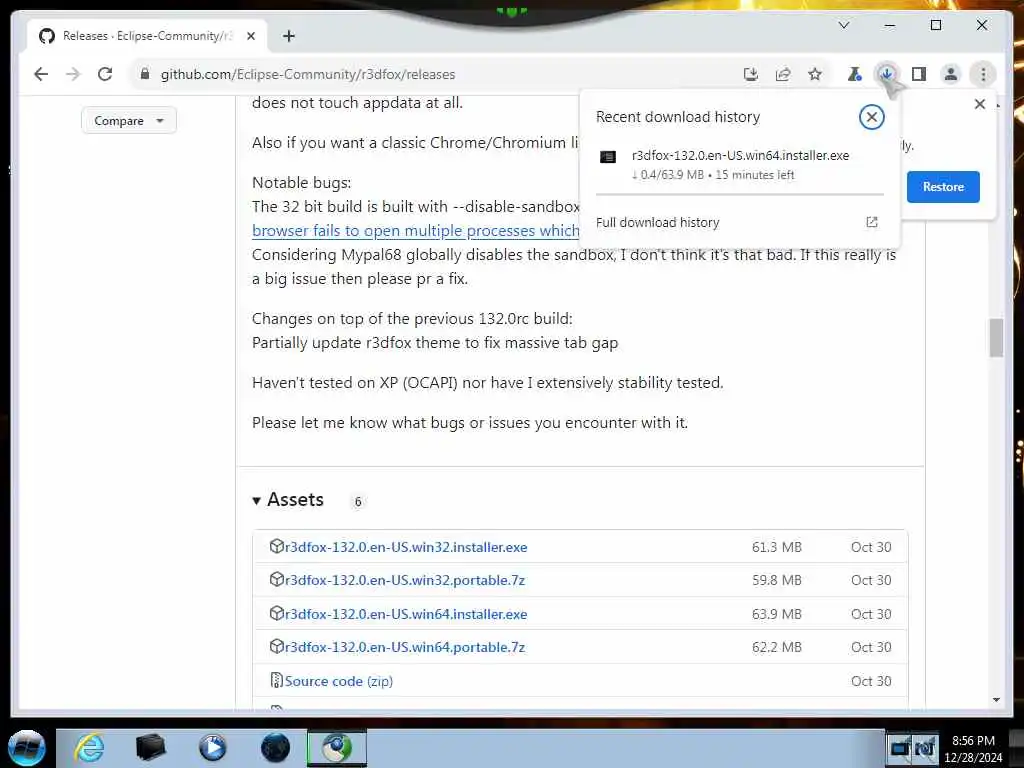The width and height of the screenshot is (1024, 768).
Task: Open Chrome Labs flask icon
Action: pyautogui.click(x=854, y=74)
